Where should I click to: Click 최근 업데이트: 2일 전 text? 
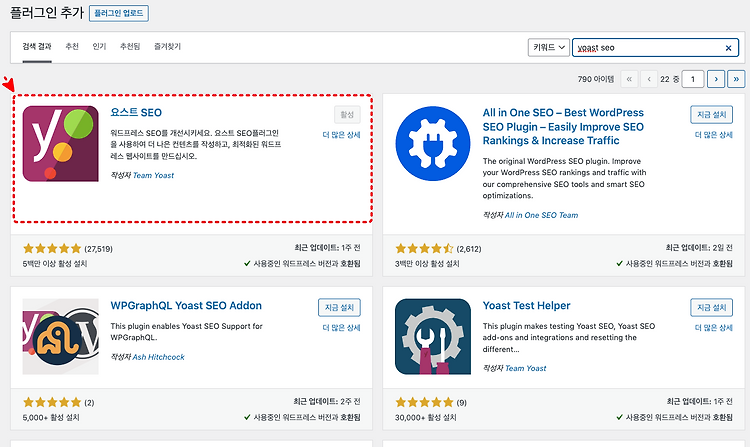(699, 248)
